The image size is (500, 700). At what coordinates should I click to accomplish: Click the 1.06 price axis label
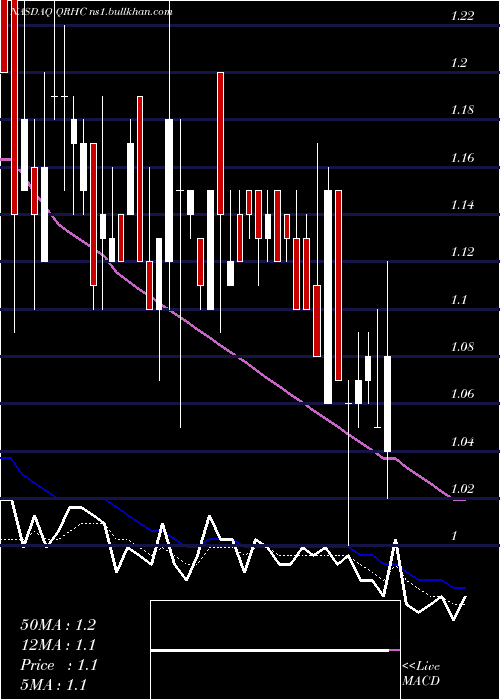(x=462, y=394)
